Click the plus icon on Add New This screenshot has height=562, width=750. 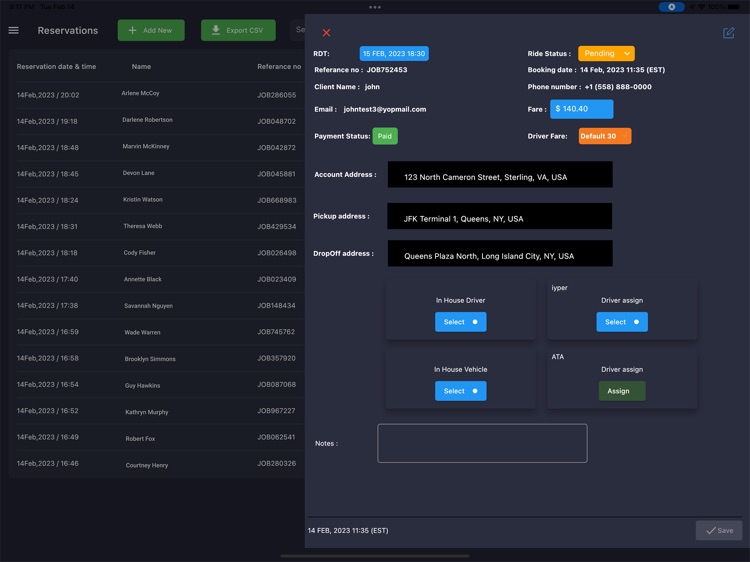click(132, 30)
